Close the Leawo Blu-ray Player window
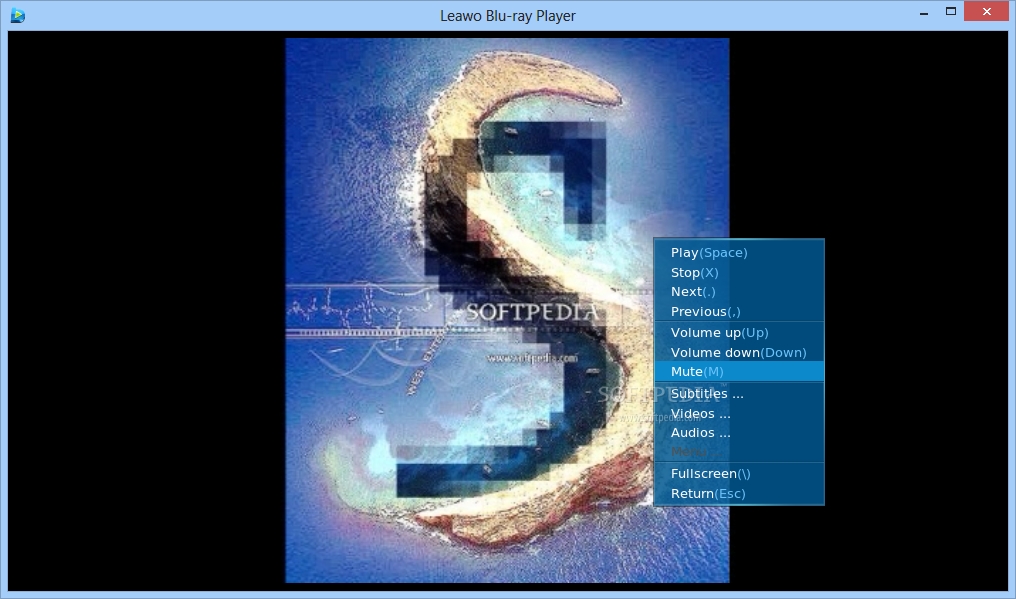This screenshot has width=1016, height=599. point(987,12)
